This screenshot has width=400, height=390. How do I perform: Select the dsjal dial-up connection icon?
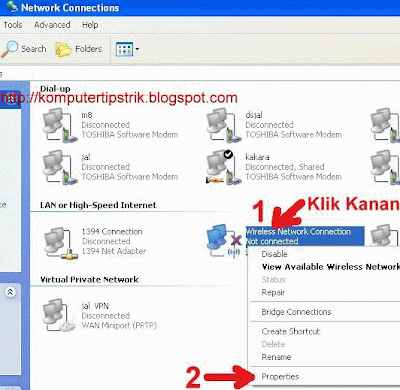[x=223, y=125]
